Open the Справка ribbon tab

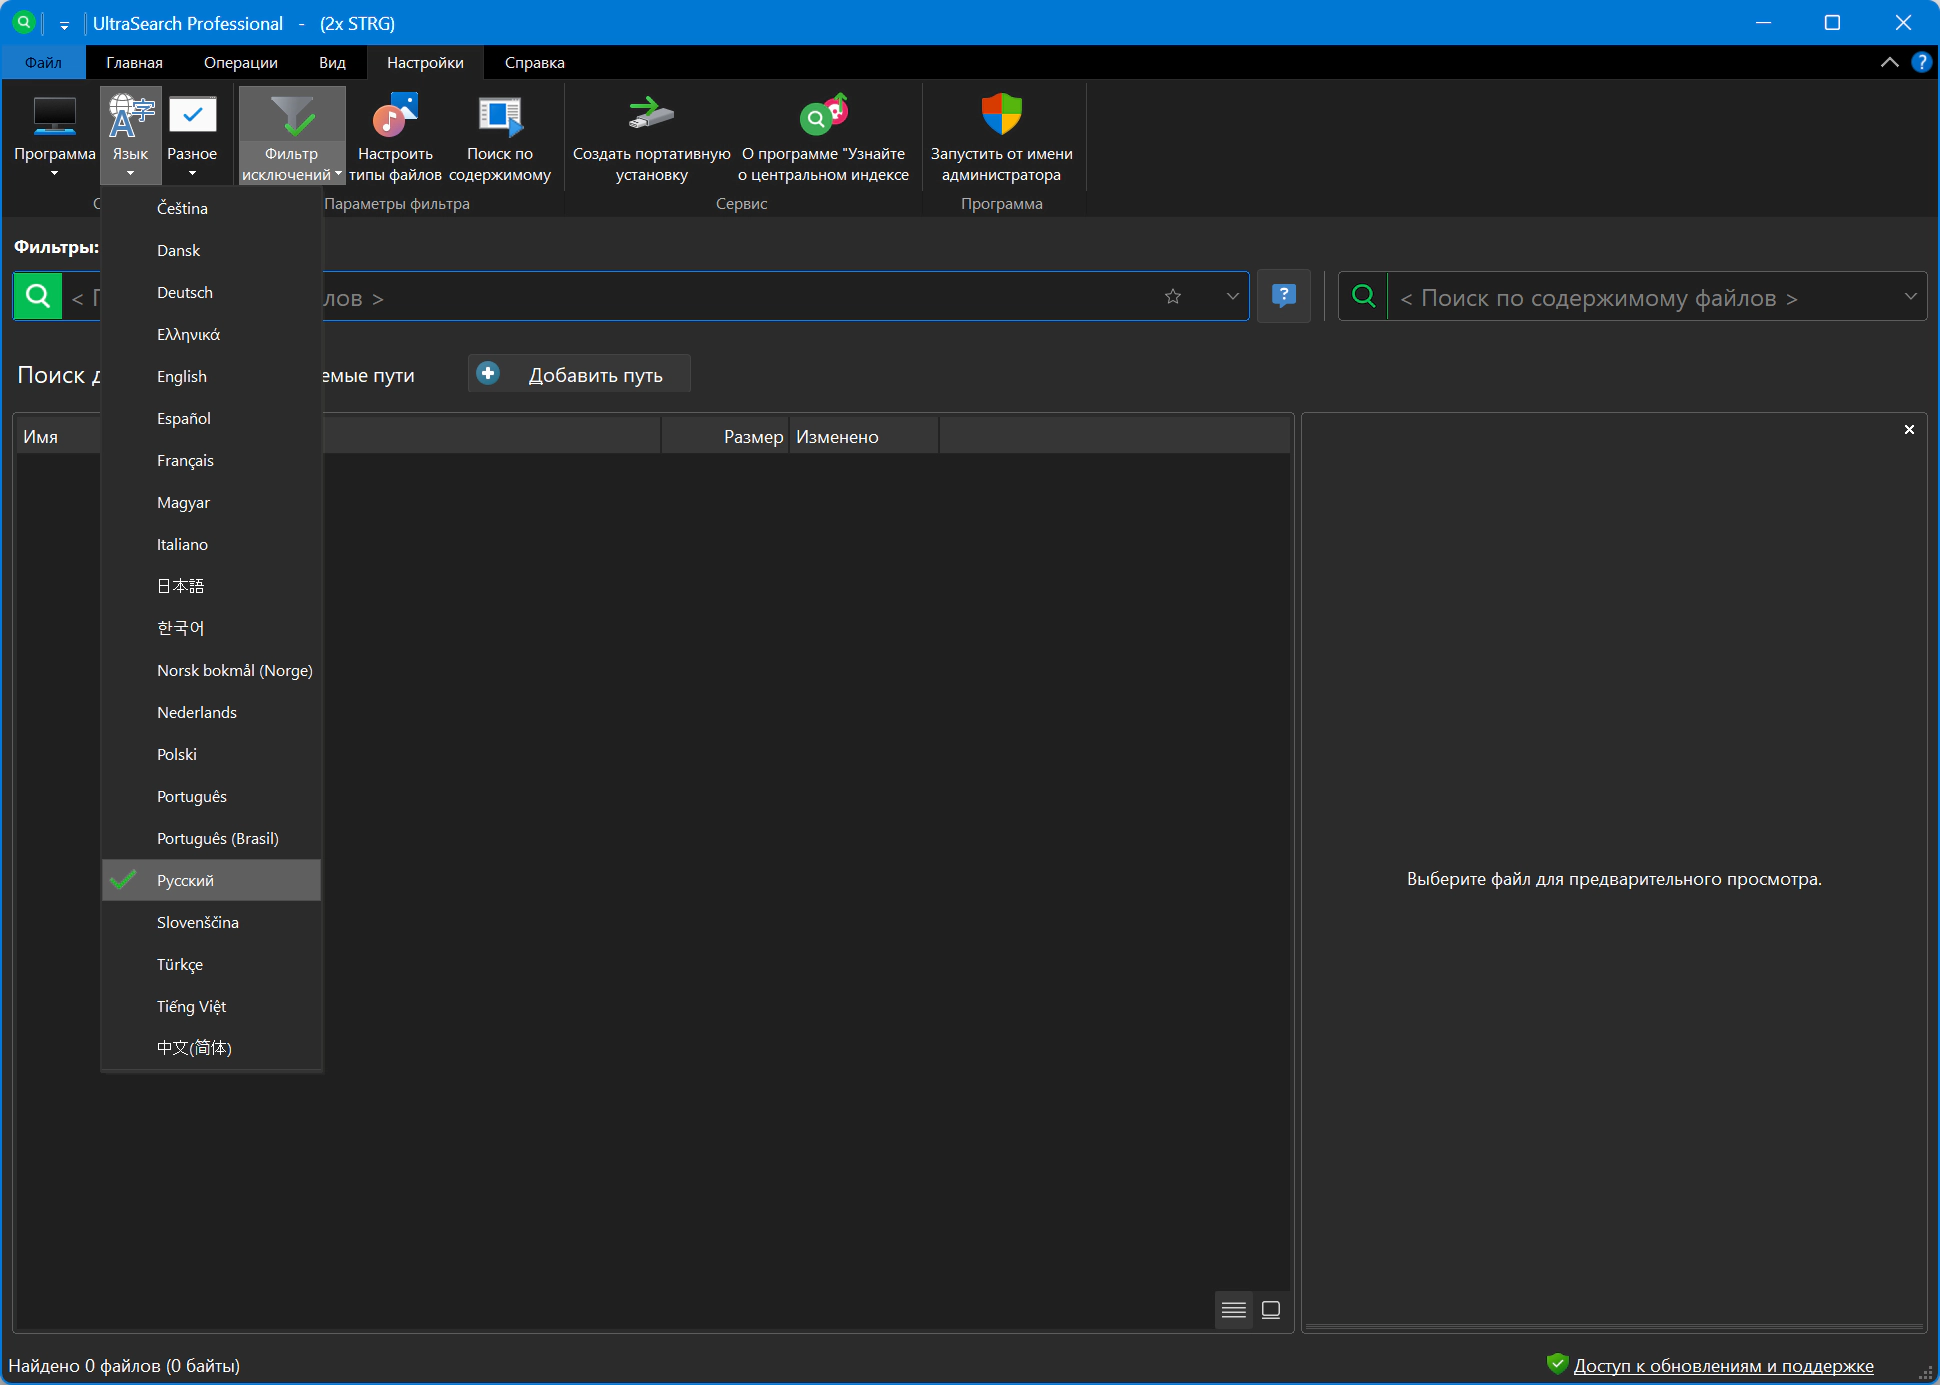pyautogui.click(x=534, y=62)
